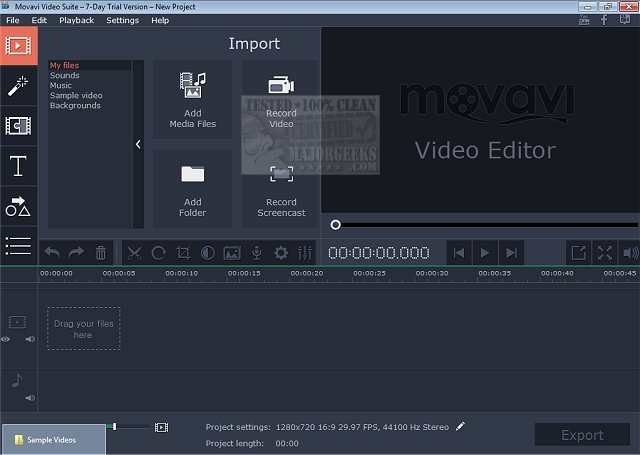Open the Titles text tab
640x455 pixels.
click(x=18, y=166)
